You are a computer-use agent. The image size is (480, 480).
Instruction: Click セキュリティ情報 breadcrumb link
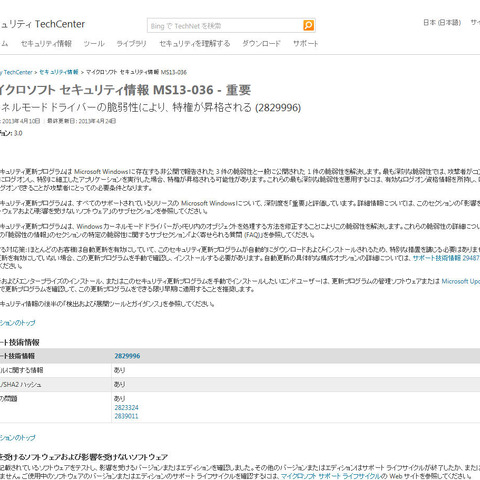(59, 72)
